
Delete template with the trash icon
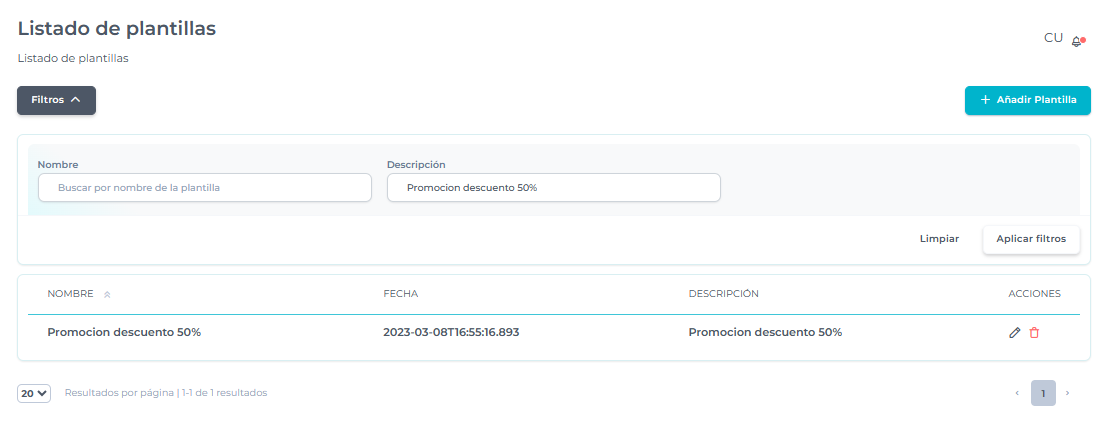tap(1034, 332)
